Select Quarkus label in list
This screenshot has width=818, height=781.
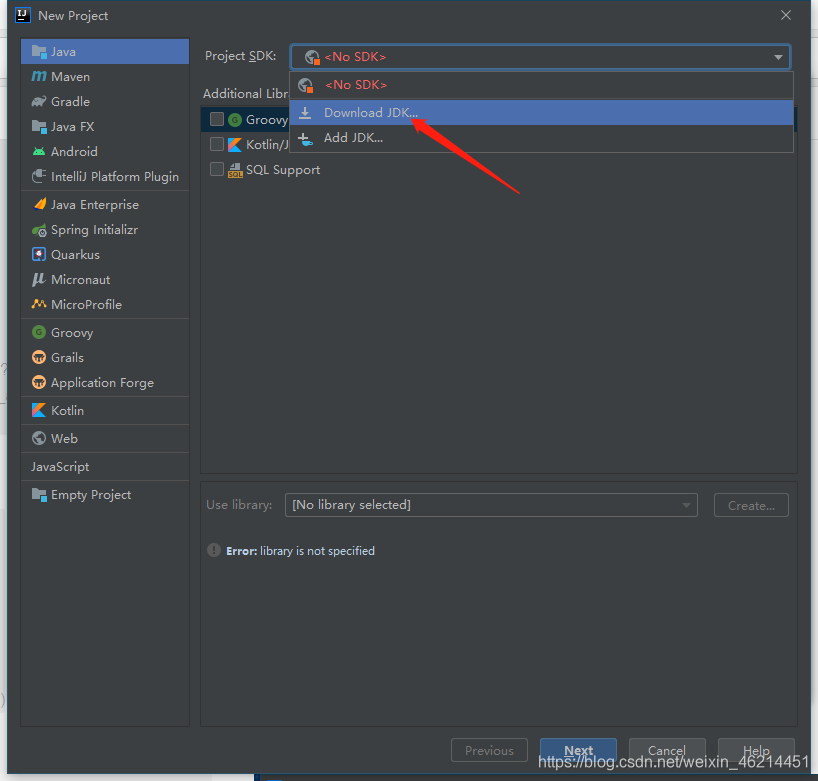75,255
